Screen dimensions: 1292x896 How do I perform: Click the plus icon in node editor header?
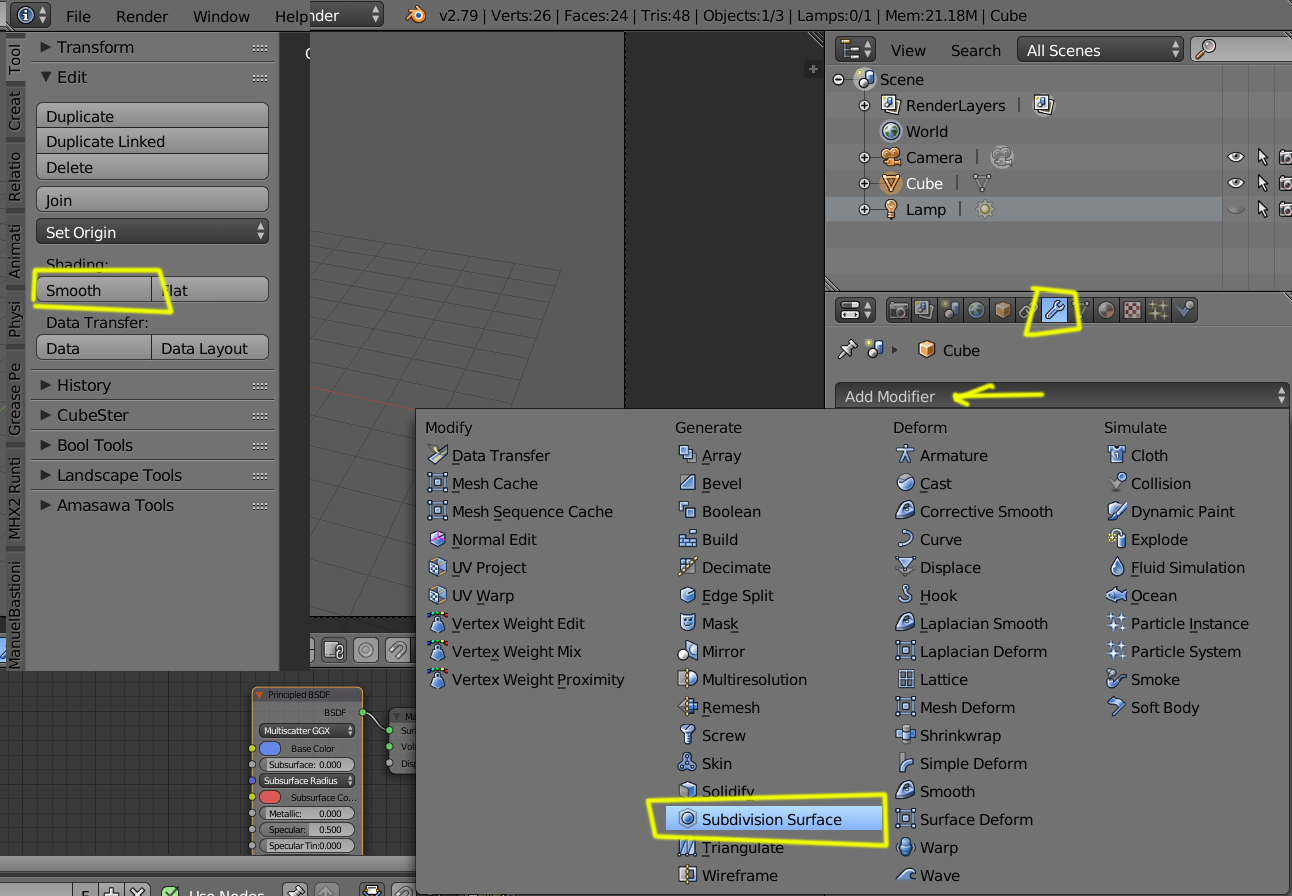pyautogui.click(x=113, y=891)
